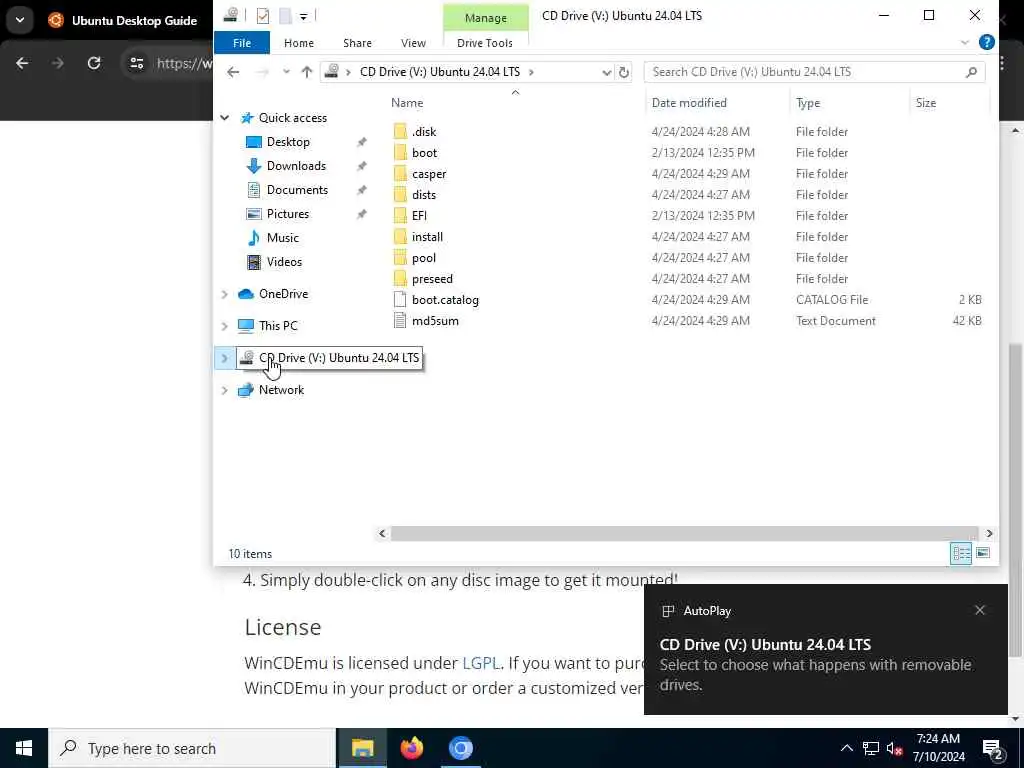Open the Share ribbon tab
The height and width of the screenshot is (768, 1024).
[357, 43]
